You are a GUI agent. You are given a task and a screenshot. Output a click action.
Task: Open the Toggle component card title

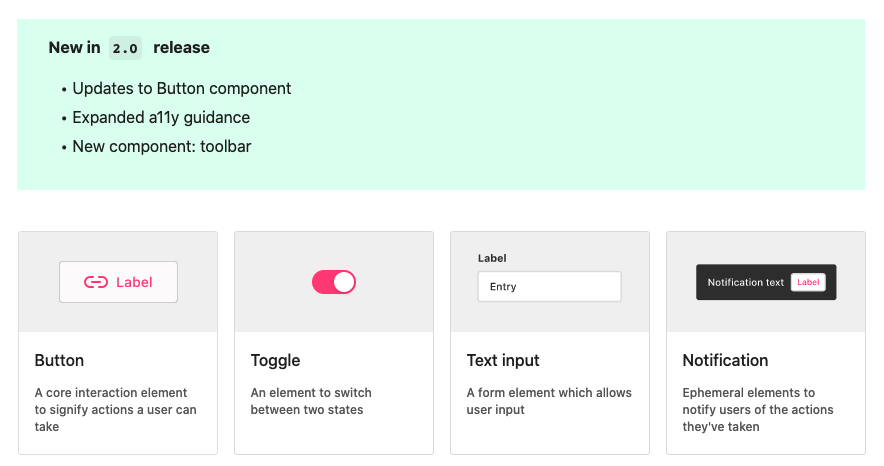[x=275, y=360]
